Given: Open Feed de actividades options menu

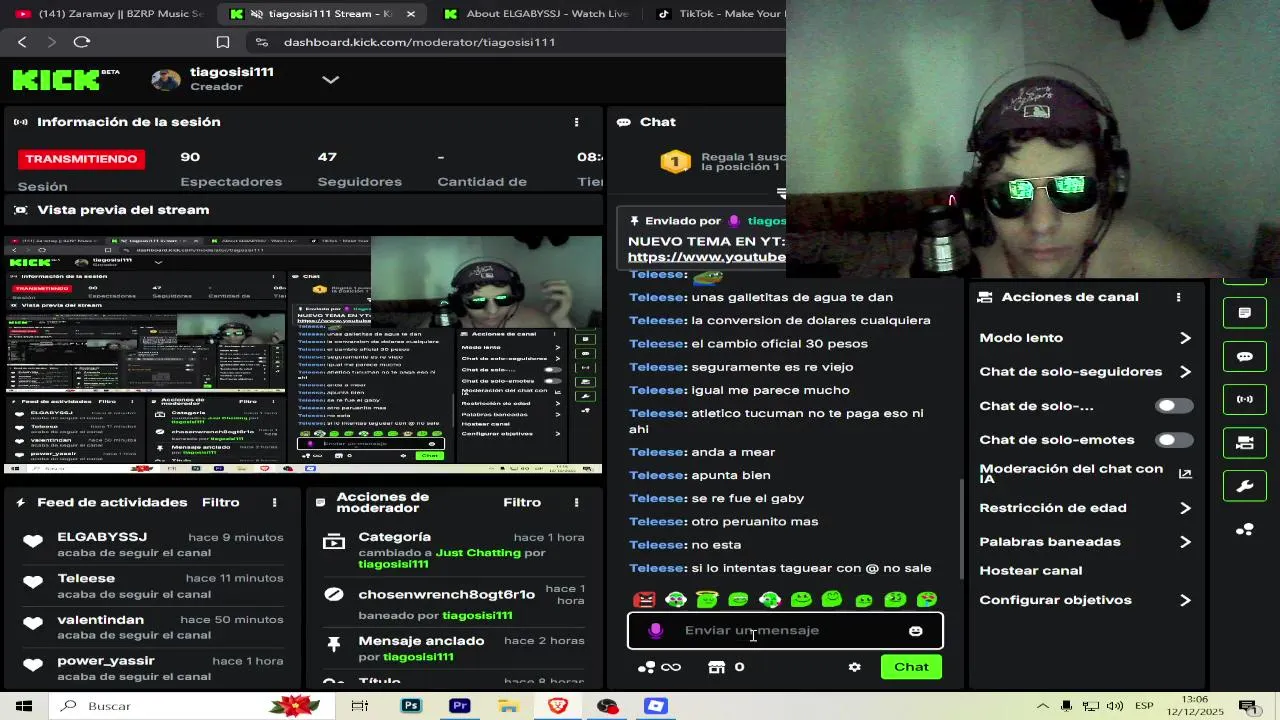Looking at the screenshot, I should [x=274, y=502].
